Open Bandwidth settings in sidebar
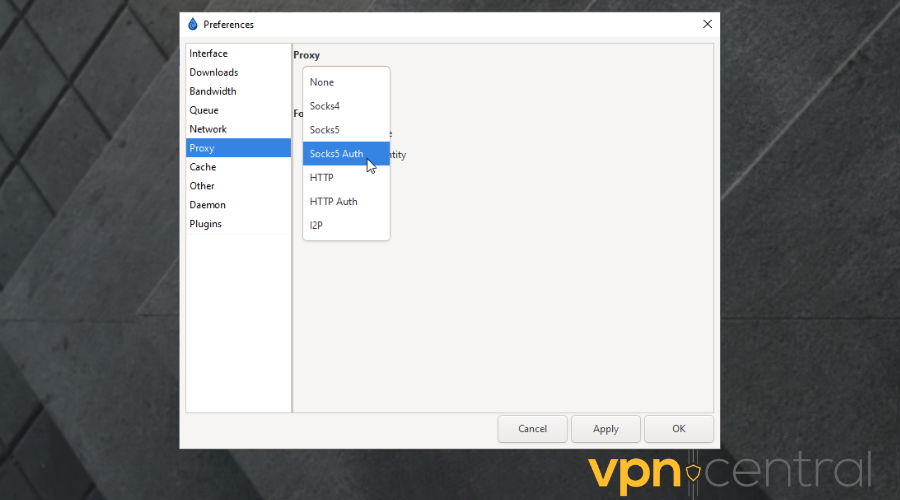Image resolution: width=900 pixels, height=500 pixels. tap(213, 92)
